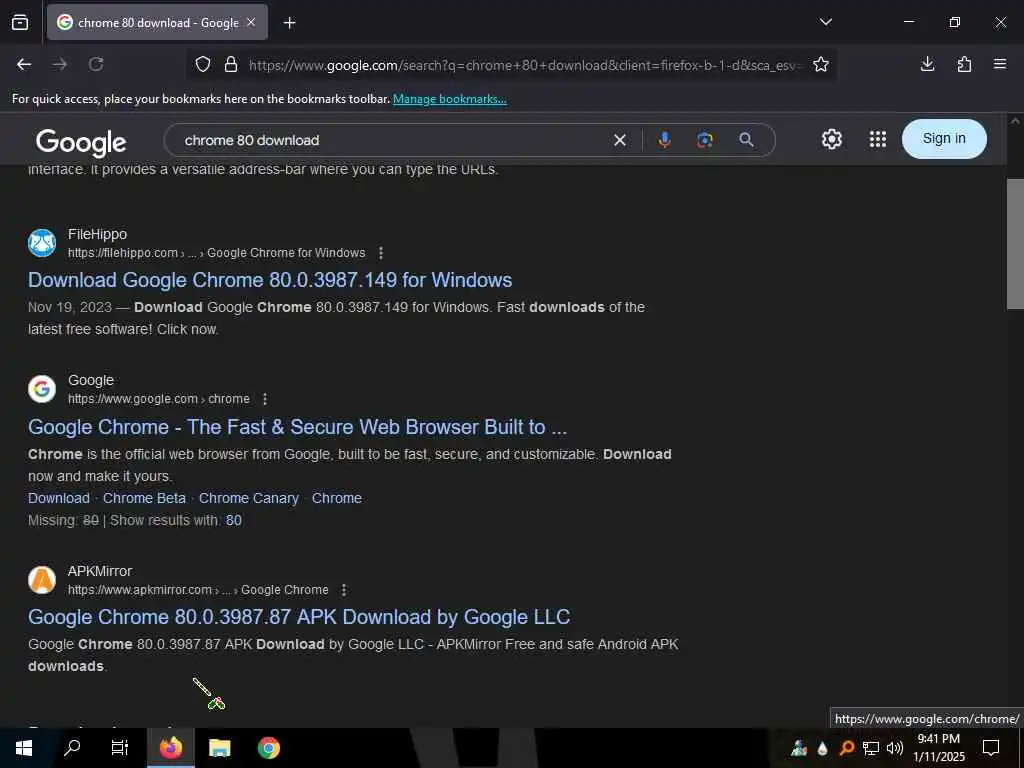This screenshot has width=1024, height=768.
Task: Click the FileHippo site favicon
Action: click(42, 243)
